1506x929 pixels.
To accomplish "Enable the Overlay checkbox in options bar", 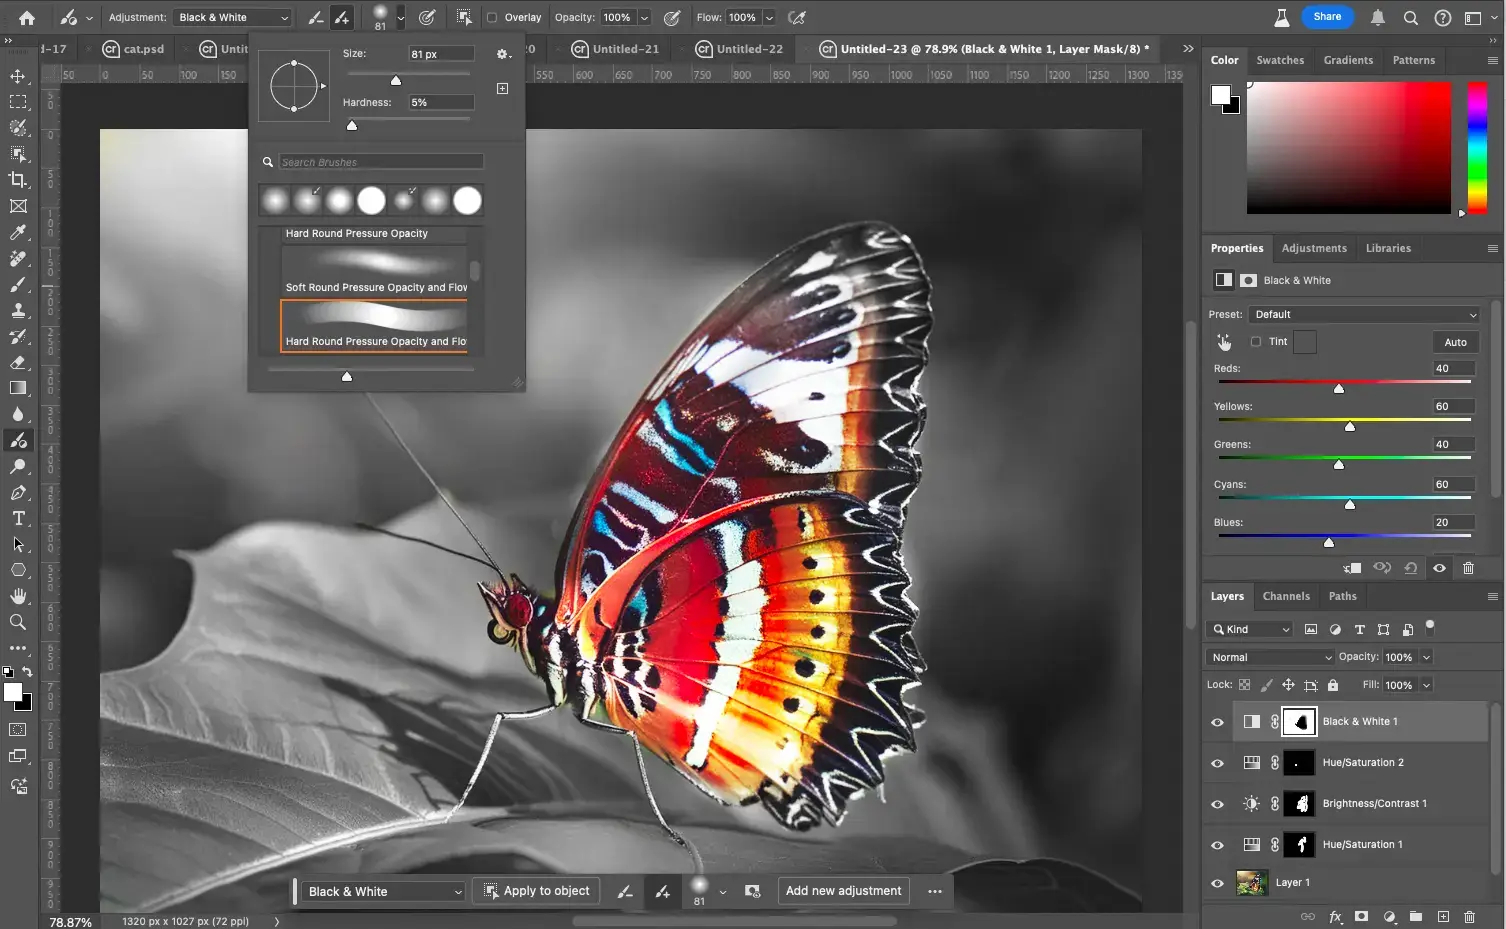I will pyautogui.click(x=491, y=17).
